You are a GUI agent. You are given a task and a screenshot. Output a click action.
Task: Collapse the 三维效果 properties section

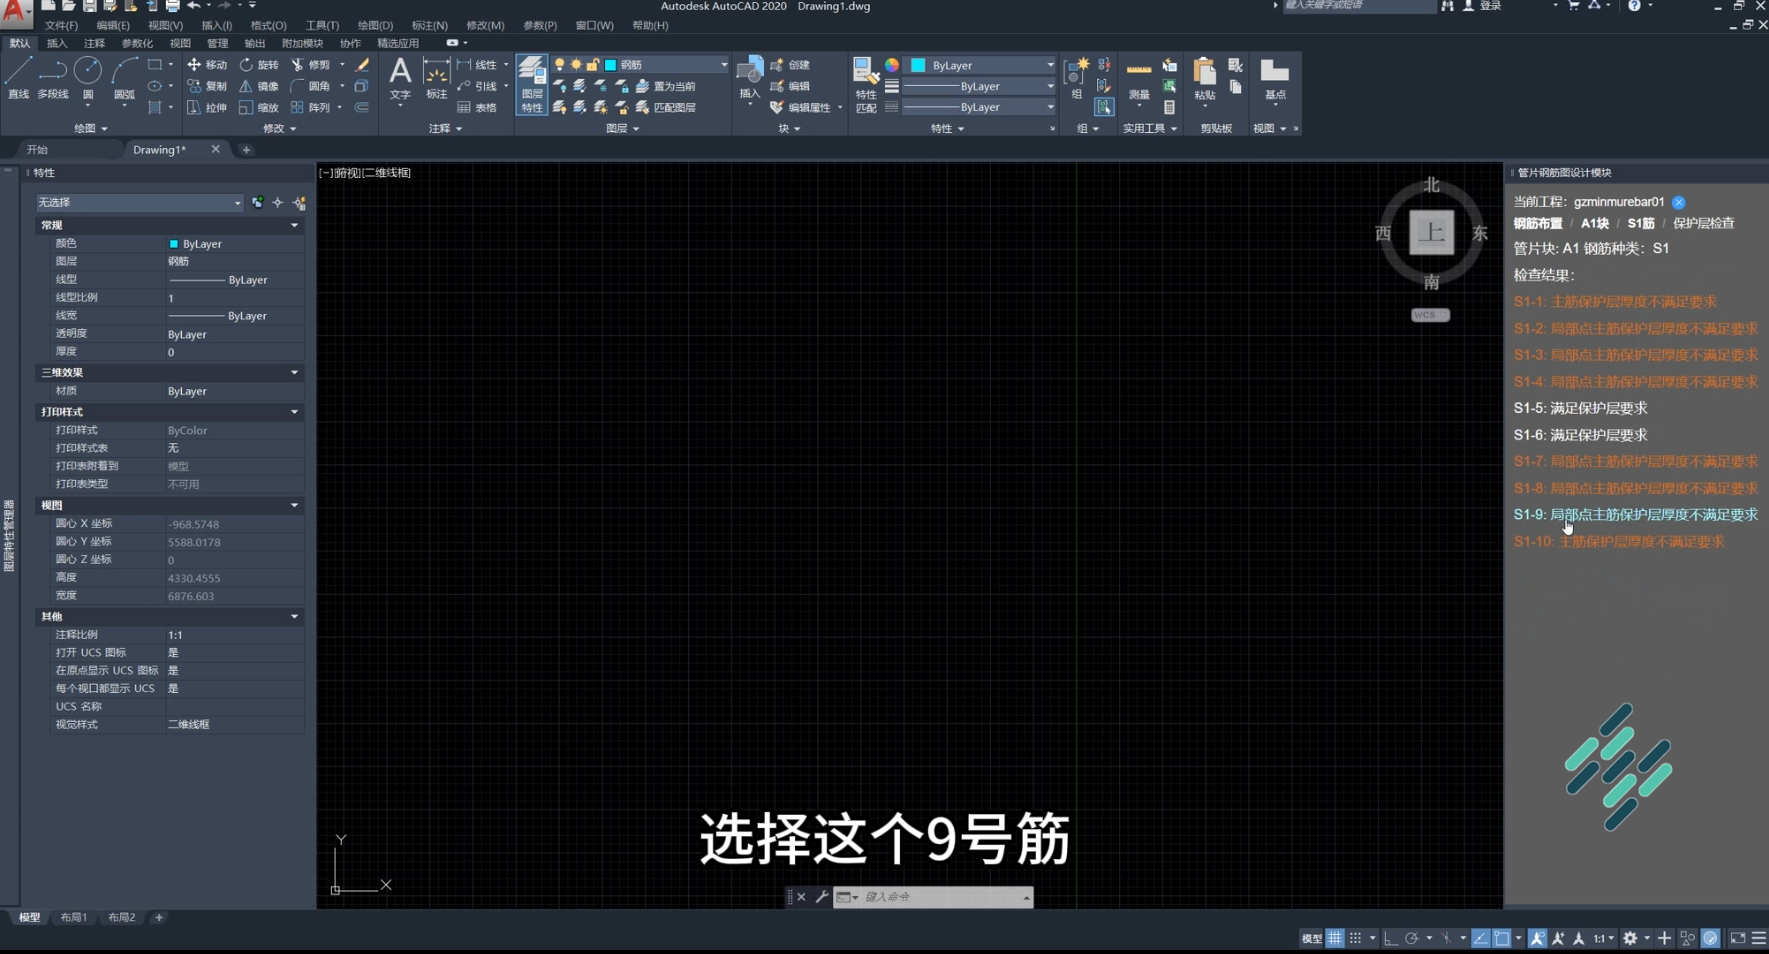coord(294,372)
